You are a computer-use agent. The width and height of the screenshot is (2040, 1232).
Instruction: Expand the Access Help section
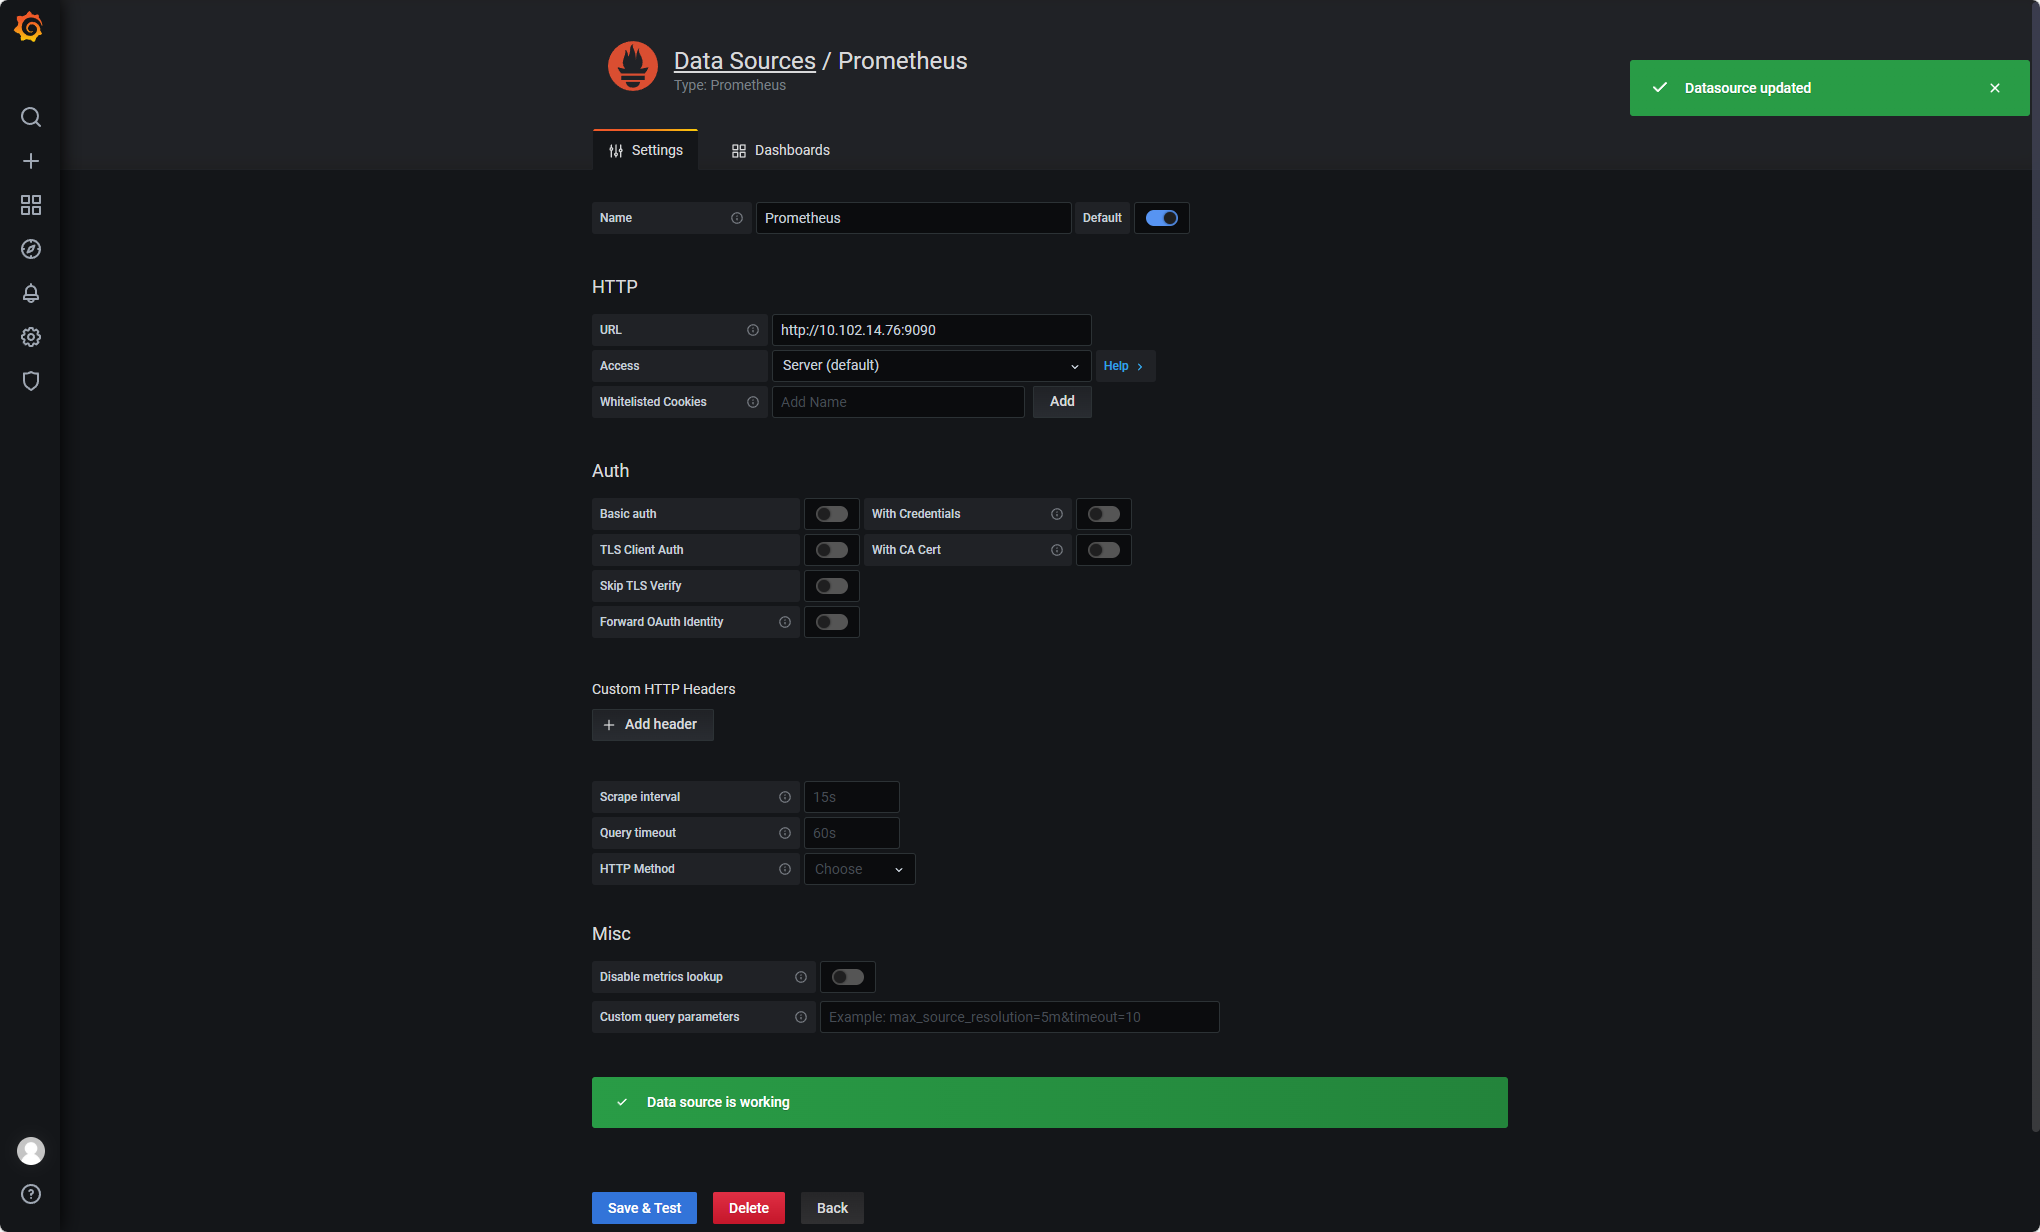click(x=1124, y=366)
